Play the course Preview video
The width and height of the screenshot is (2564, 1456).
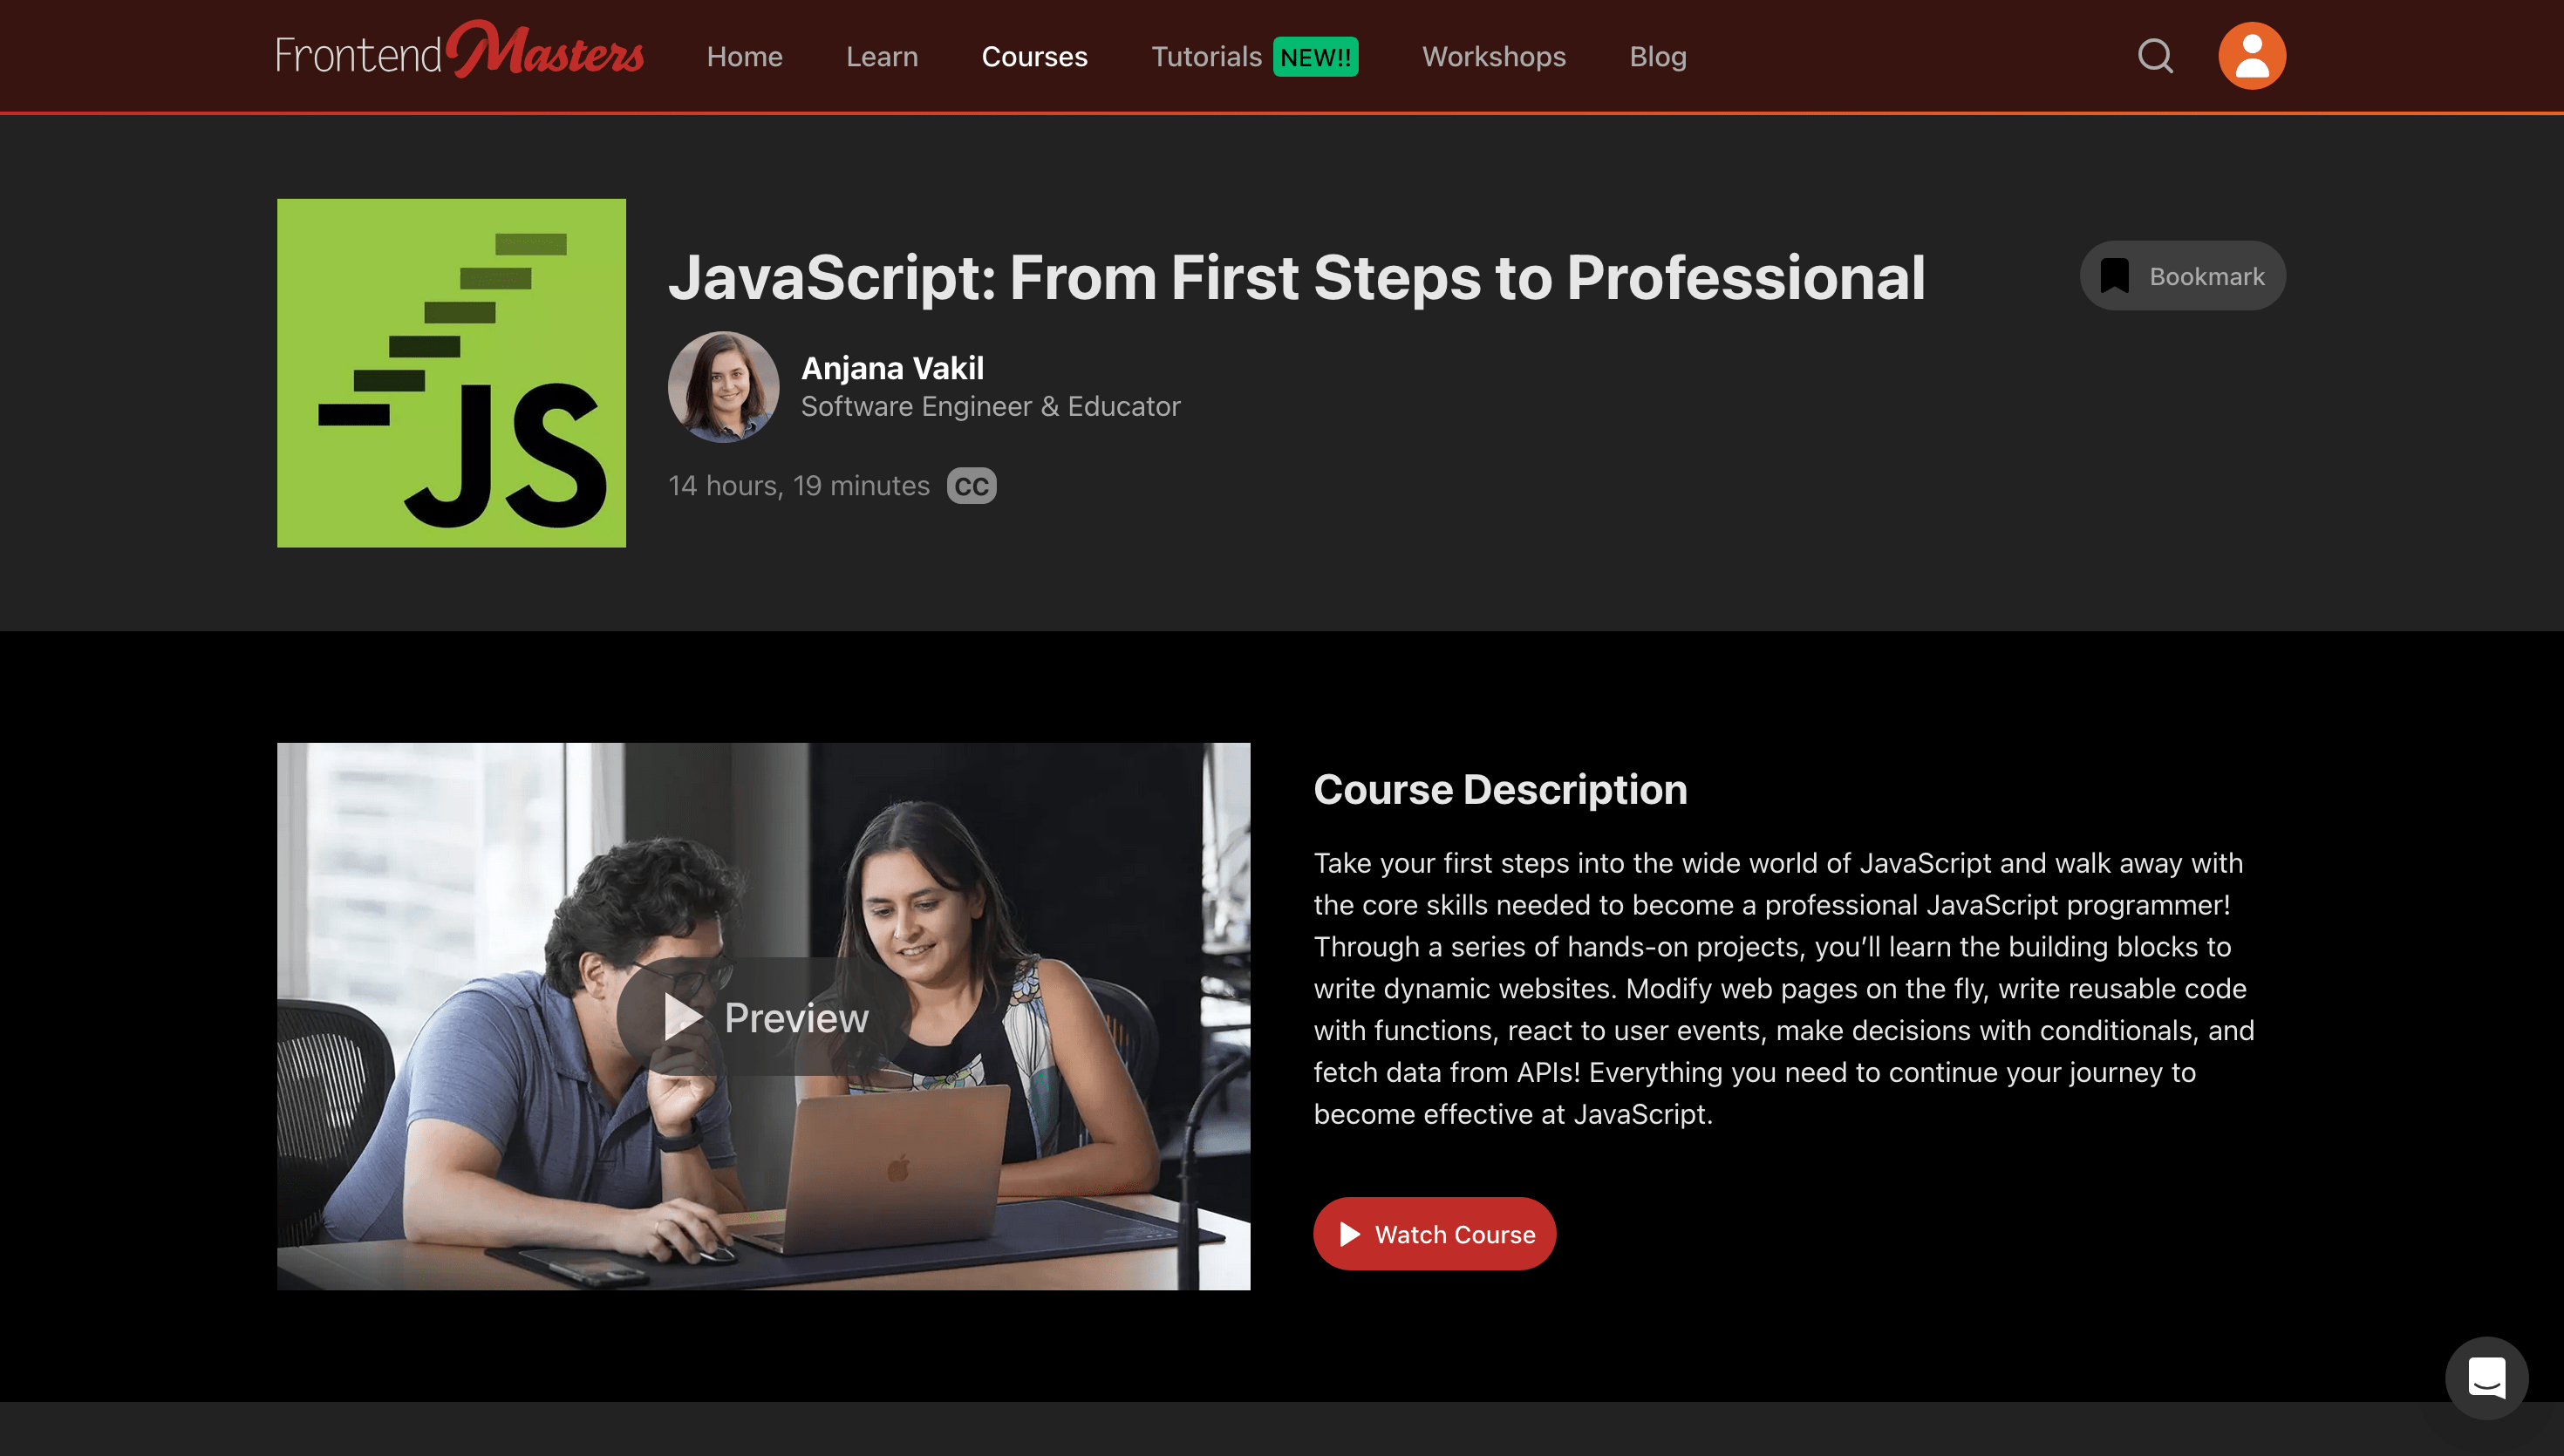point(764,1017)
